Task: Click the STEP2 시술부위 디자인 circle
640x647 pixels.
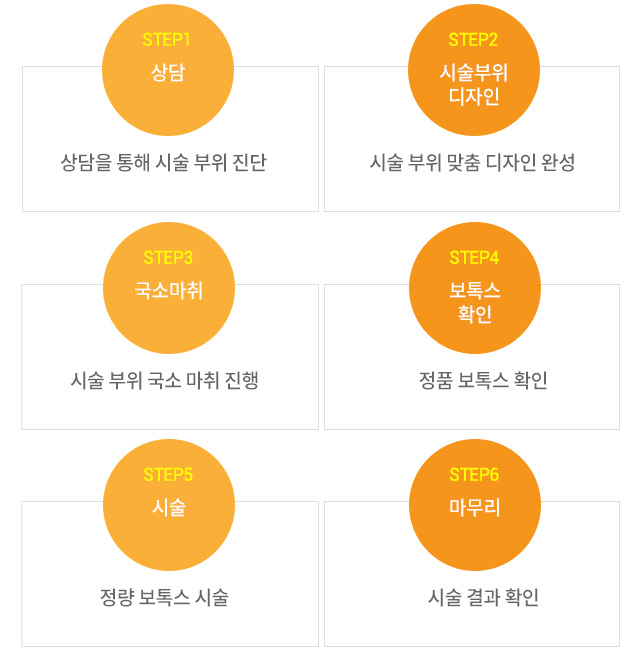Action: click(474, 70)
